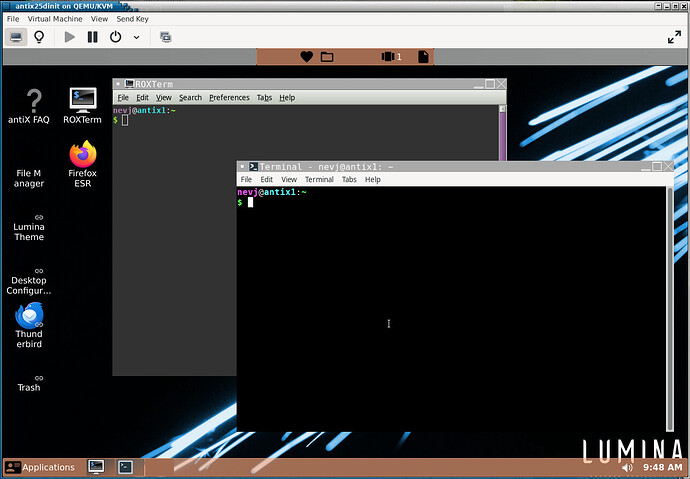Click the volume speaker icon in tray
The height and width of the screenshot is (479, 690).
(628, 467)
